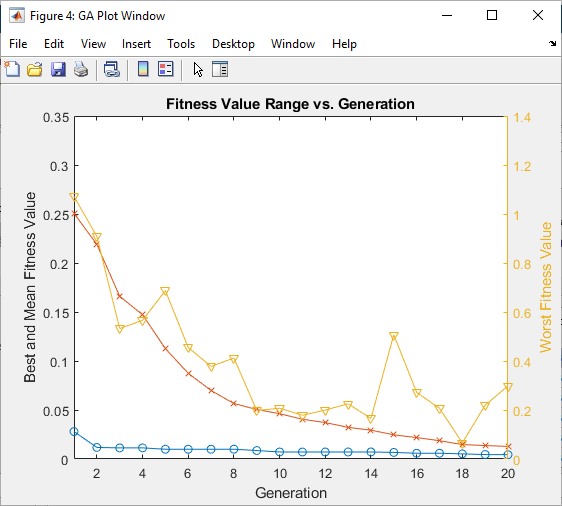
Task: Click the worst fitness triangle marker at generation 5
Action: click(x=165, y=291)
